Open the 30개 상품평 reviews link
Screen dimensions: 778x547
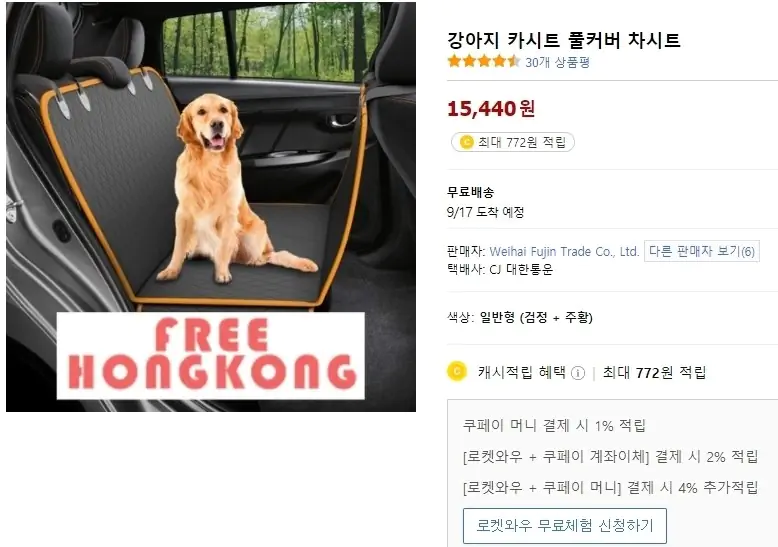click(x=557, y=62)
